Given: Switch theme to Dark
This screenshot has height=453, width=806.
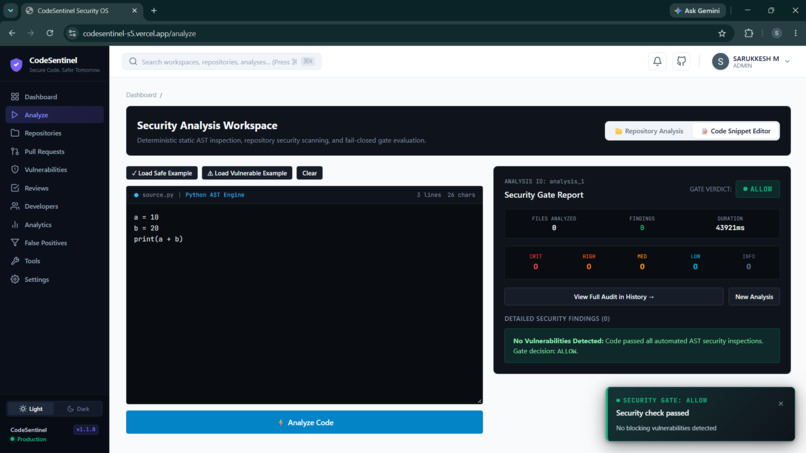Looking at the screenshot, I should [x=78, y=409].
